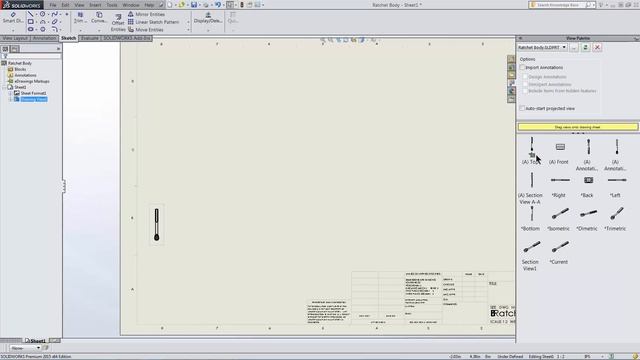Click the Browse (...) button in View Palette
The image size is (640, 360).
coord(574,47)
